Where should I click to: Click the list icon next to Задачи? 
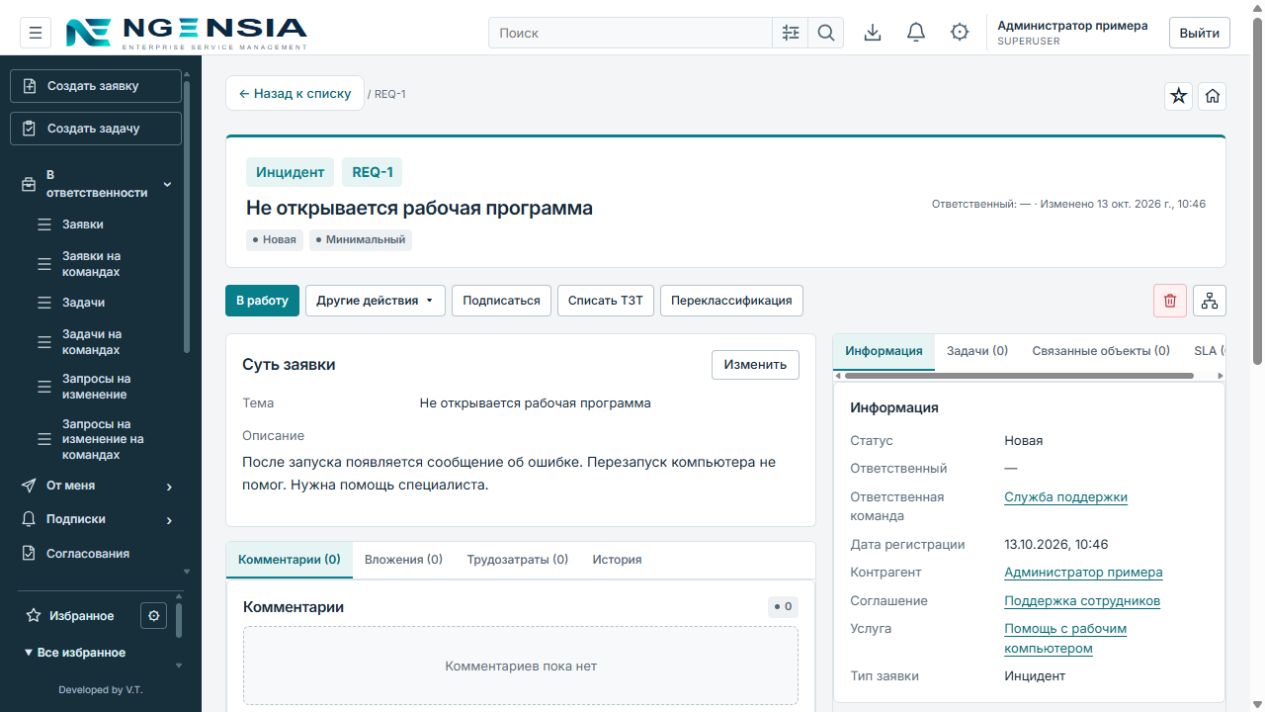[x=44, y=303]
